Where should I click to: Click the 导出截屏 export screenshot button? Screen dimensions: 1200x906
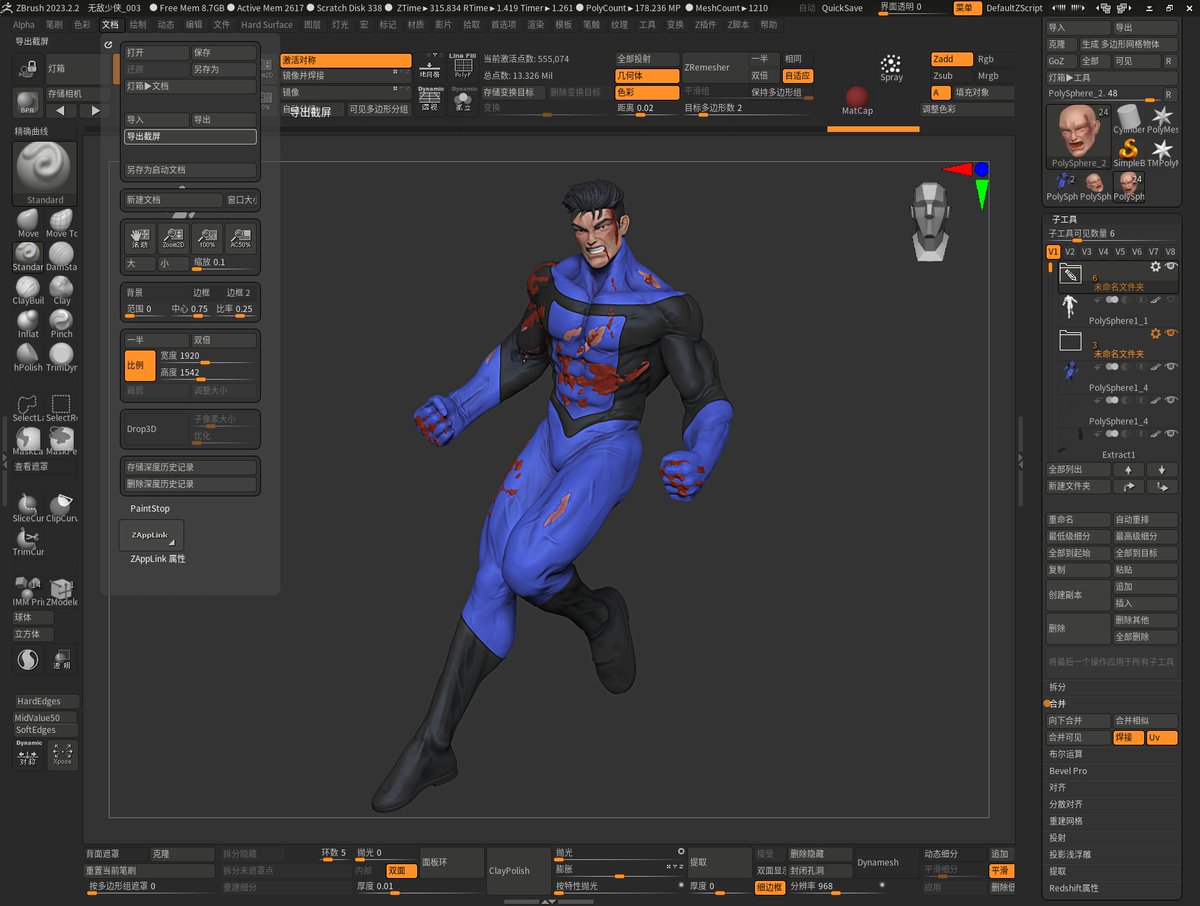[190, 137]
